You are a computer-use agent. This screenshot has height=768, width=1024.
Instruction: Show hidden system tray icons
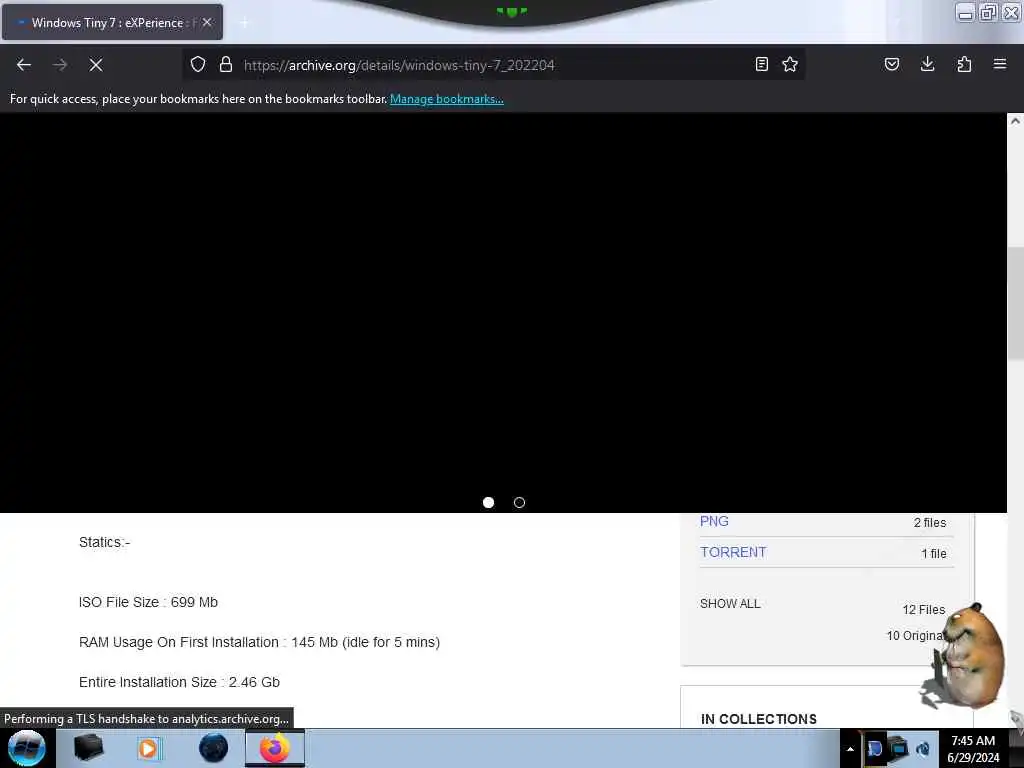click(x=850, y=749)
